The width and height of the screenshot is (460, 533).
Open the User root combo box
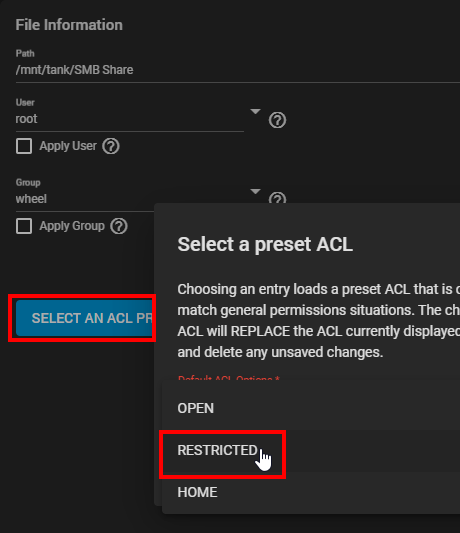130,119
